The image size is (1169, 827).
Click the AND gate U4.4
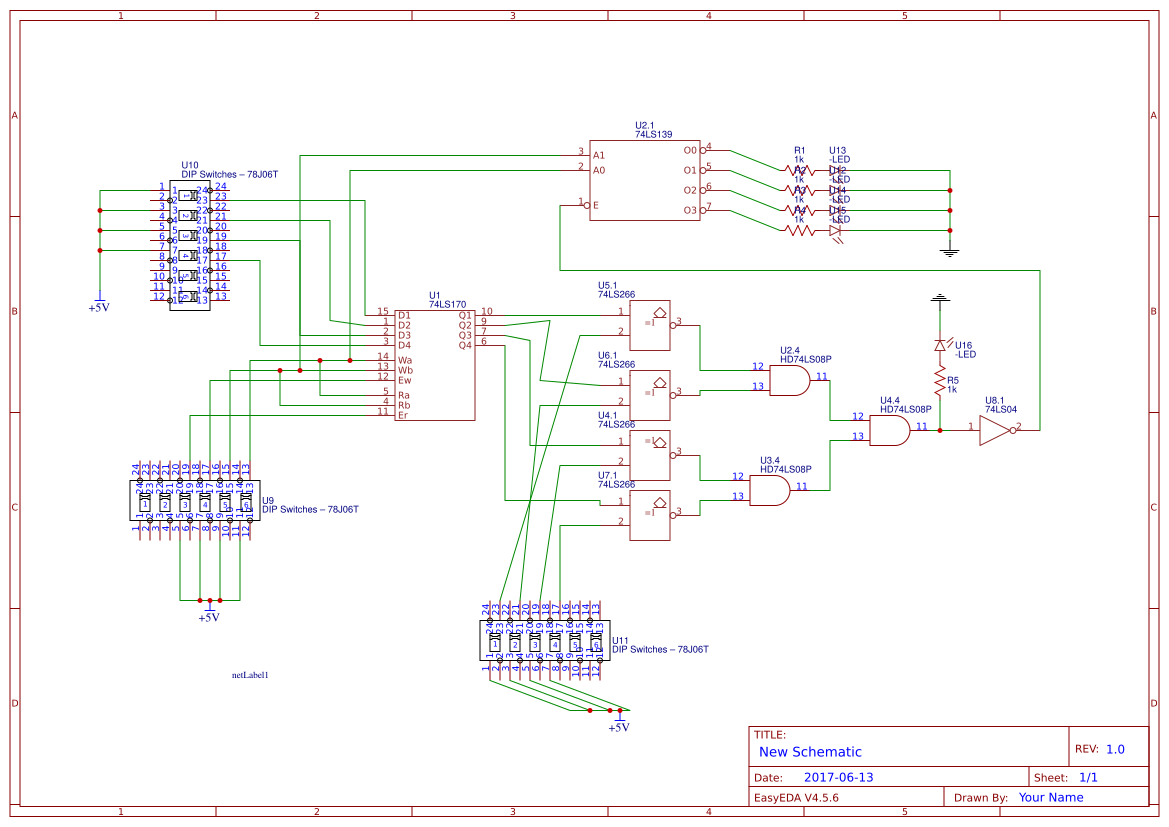click(x=890, y=428)
